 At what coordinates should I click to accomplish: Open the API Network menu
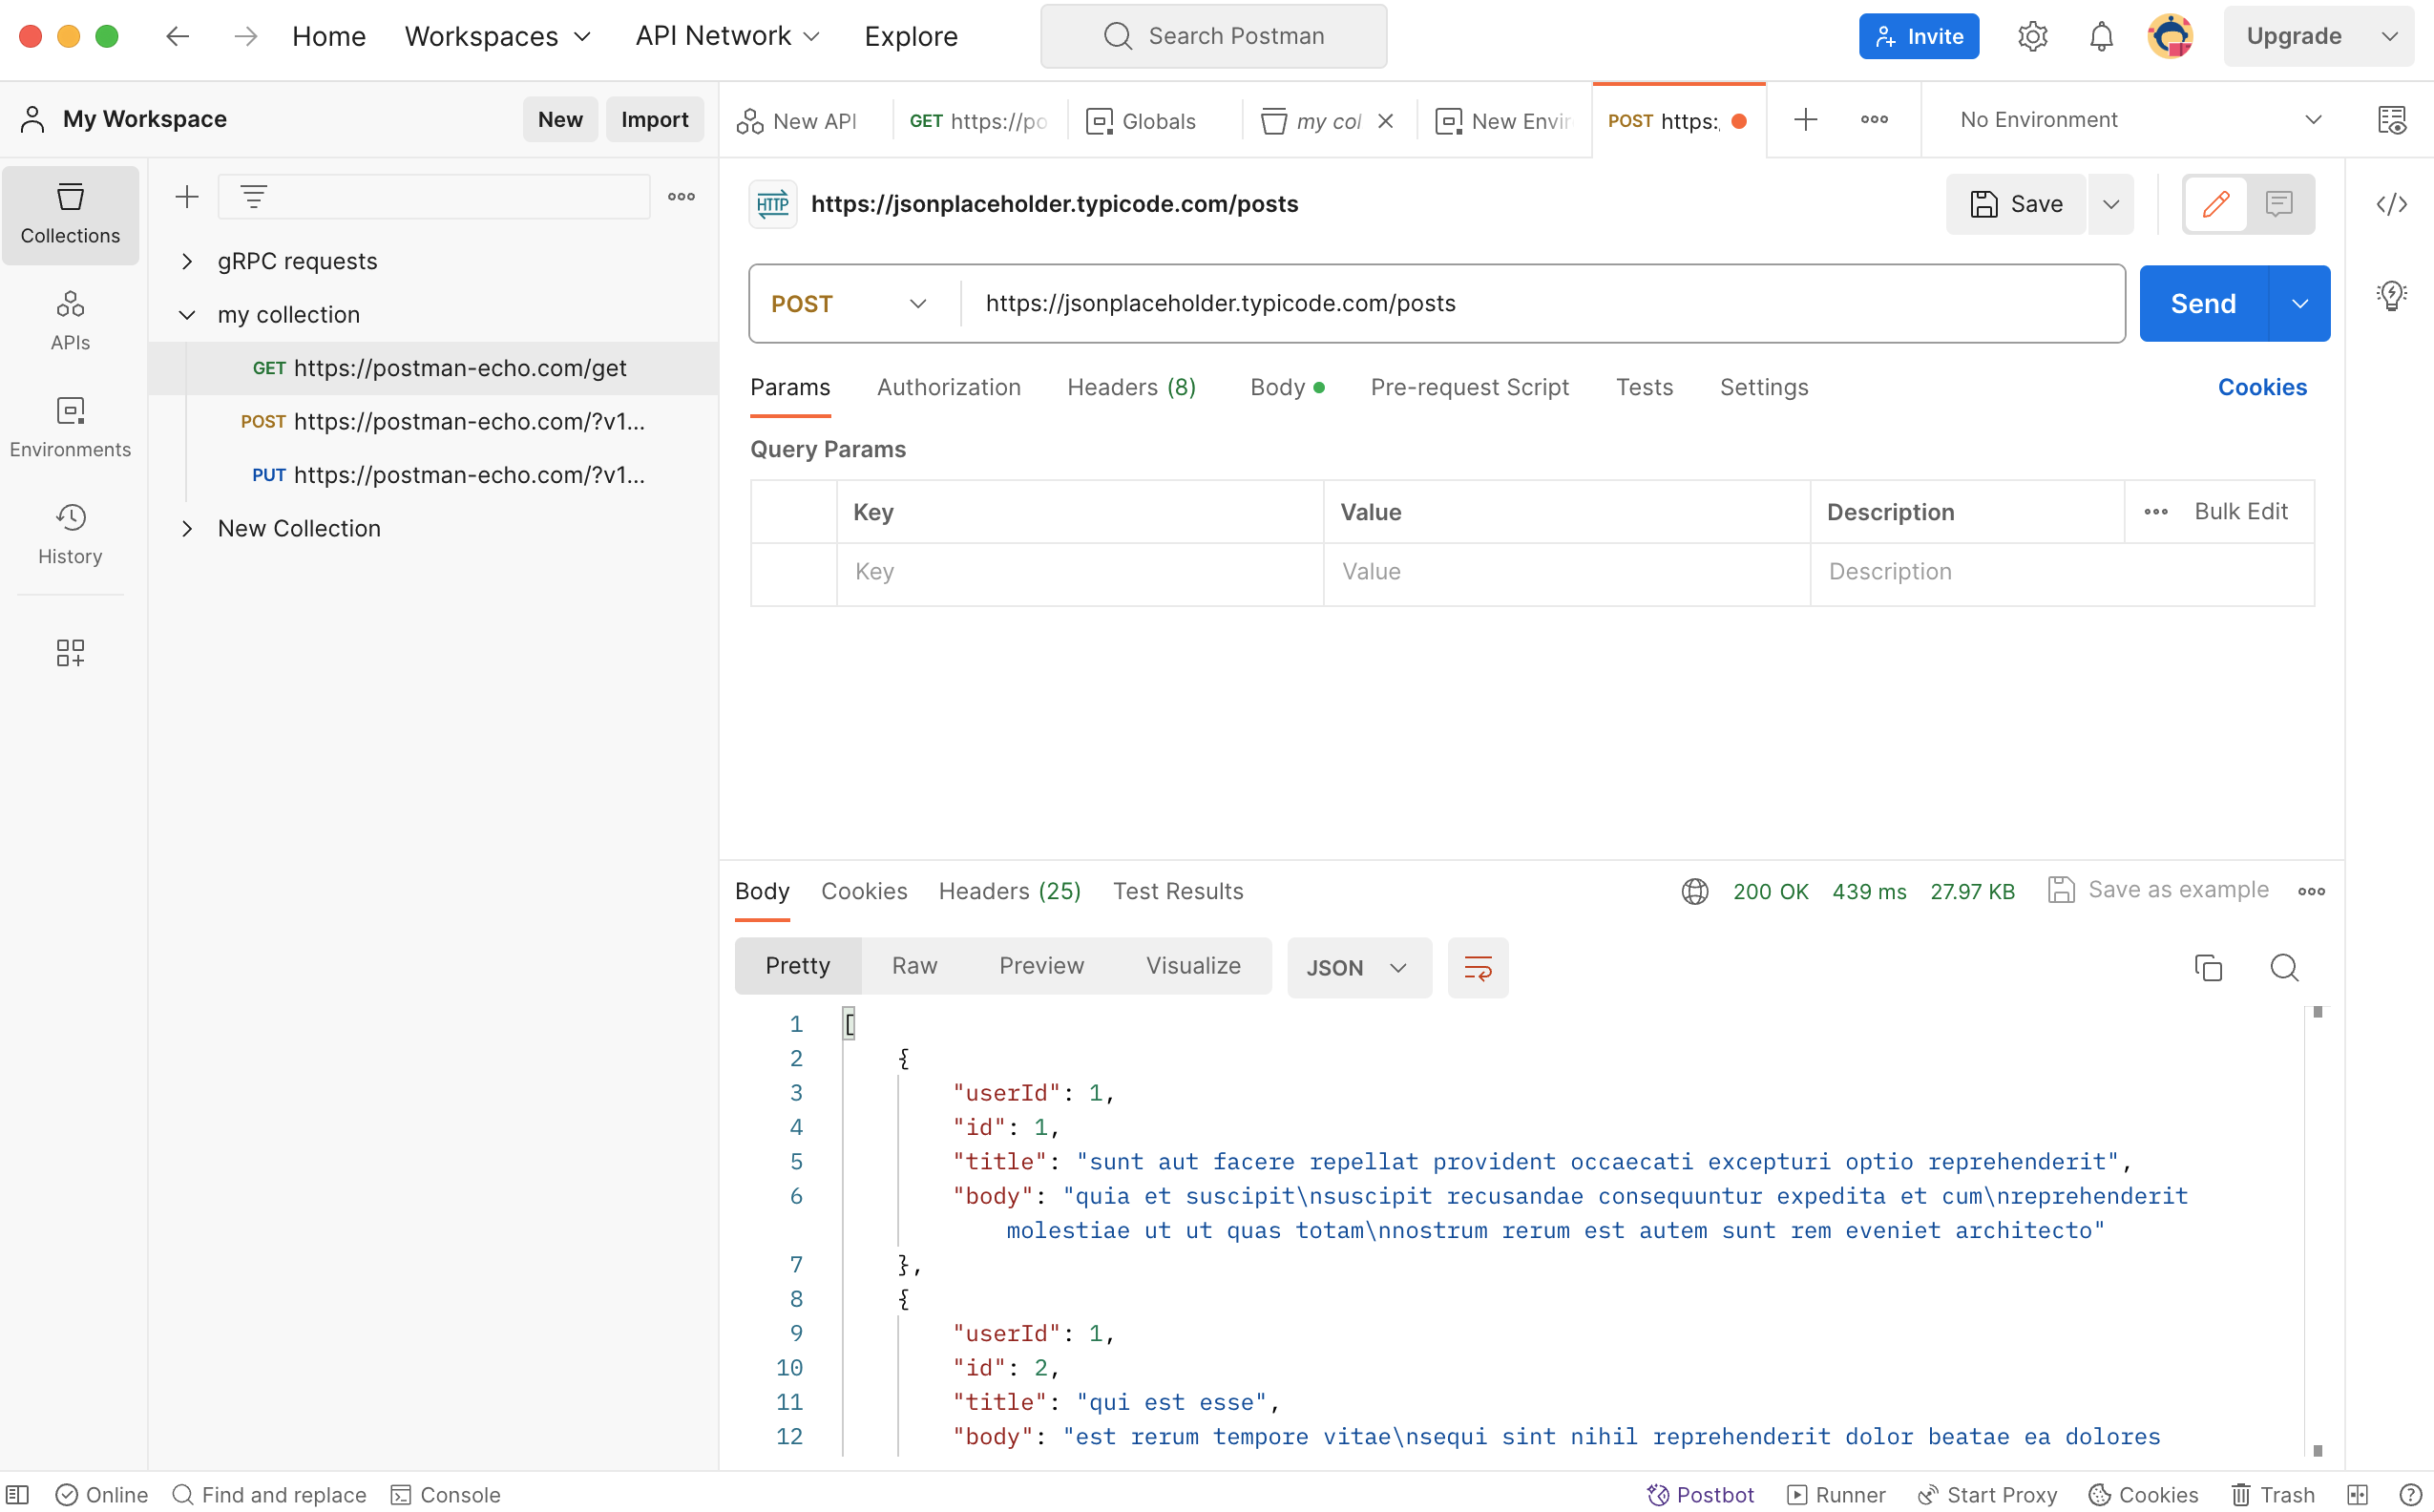click(727, 37)
